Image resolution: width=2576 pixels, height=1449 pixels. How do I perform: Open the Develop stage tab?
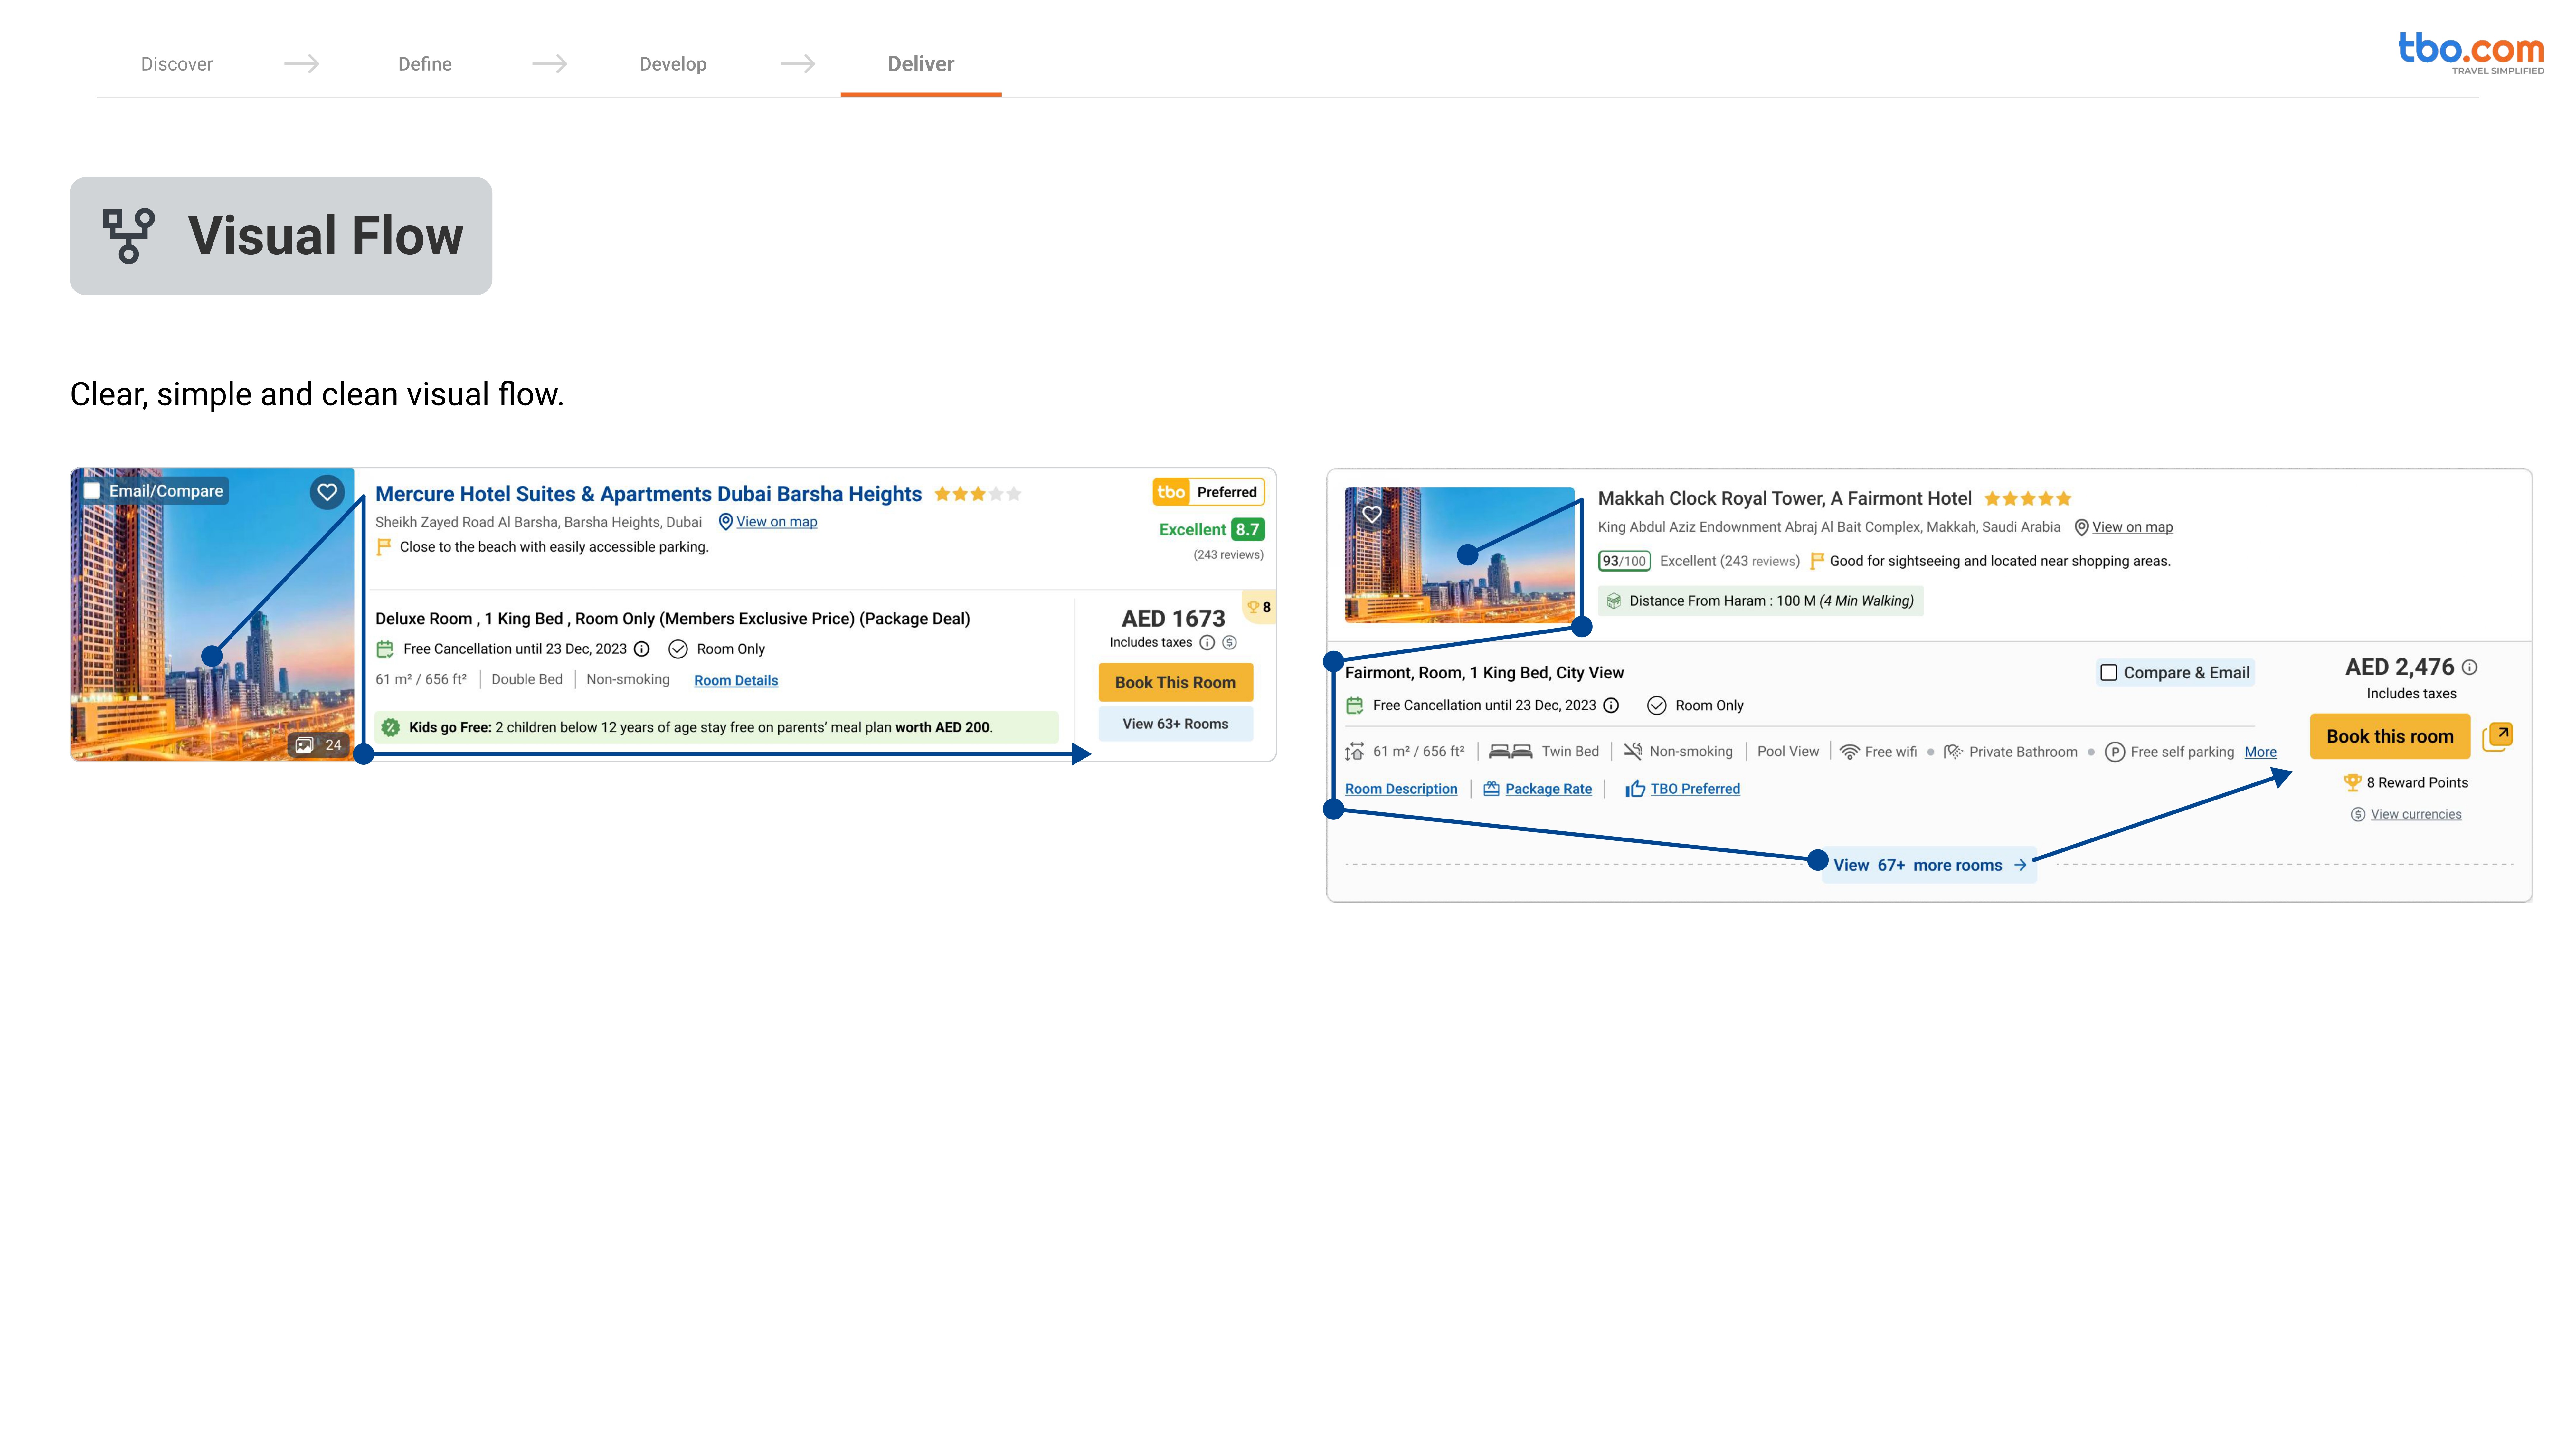673,64
